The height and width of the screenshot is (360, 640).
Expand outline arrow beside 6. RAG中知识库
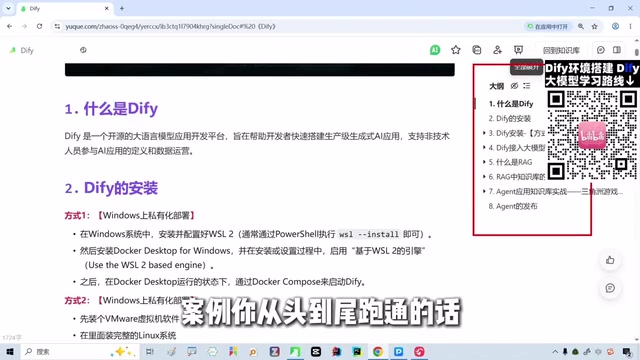pyautogui.click(x=484, y=177)
